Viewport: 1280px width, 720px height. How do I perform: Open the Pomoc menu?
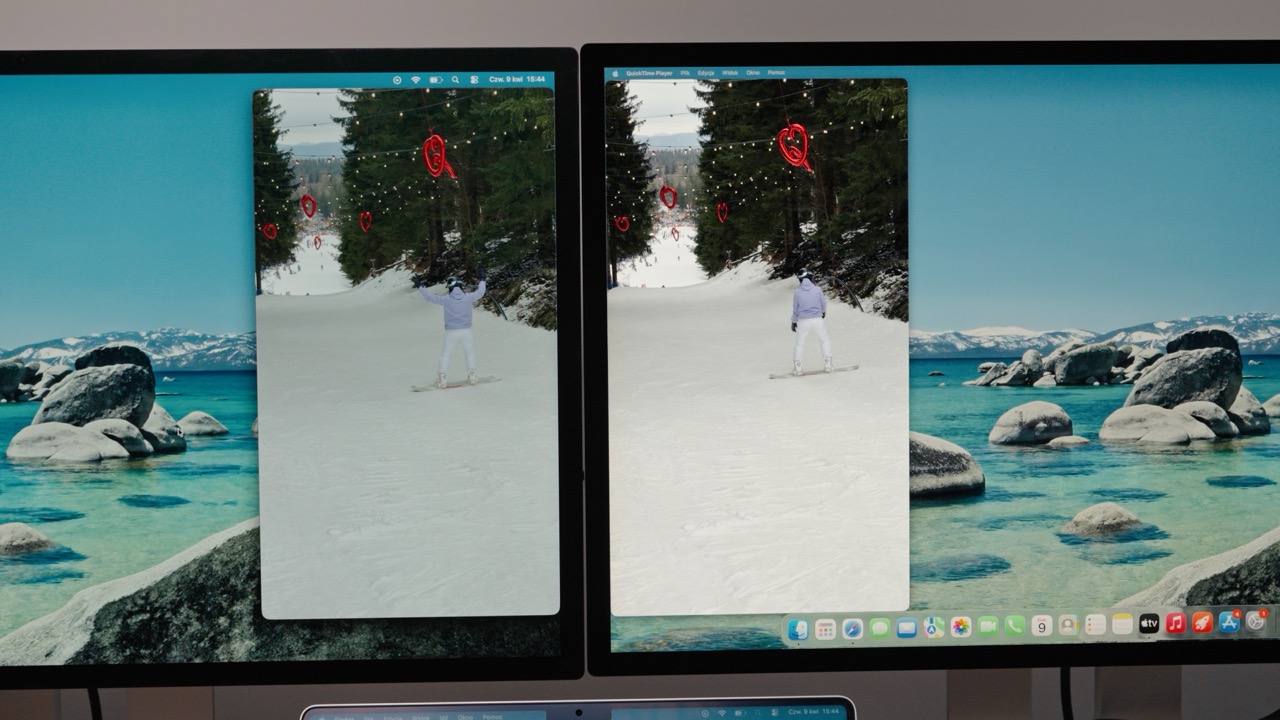point(776,73)
